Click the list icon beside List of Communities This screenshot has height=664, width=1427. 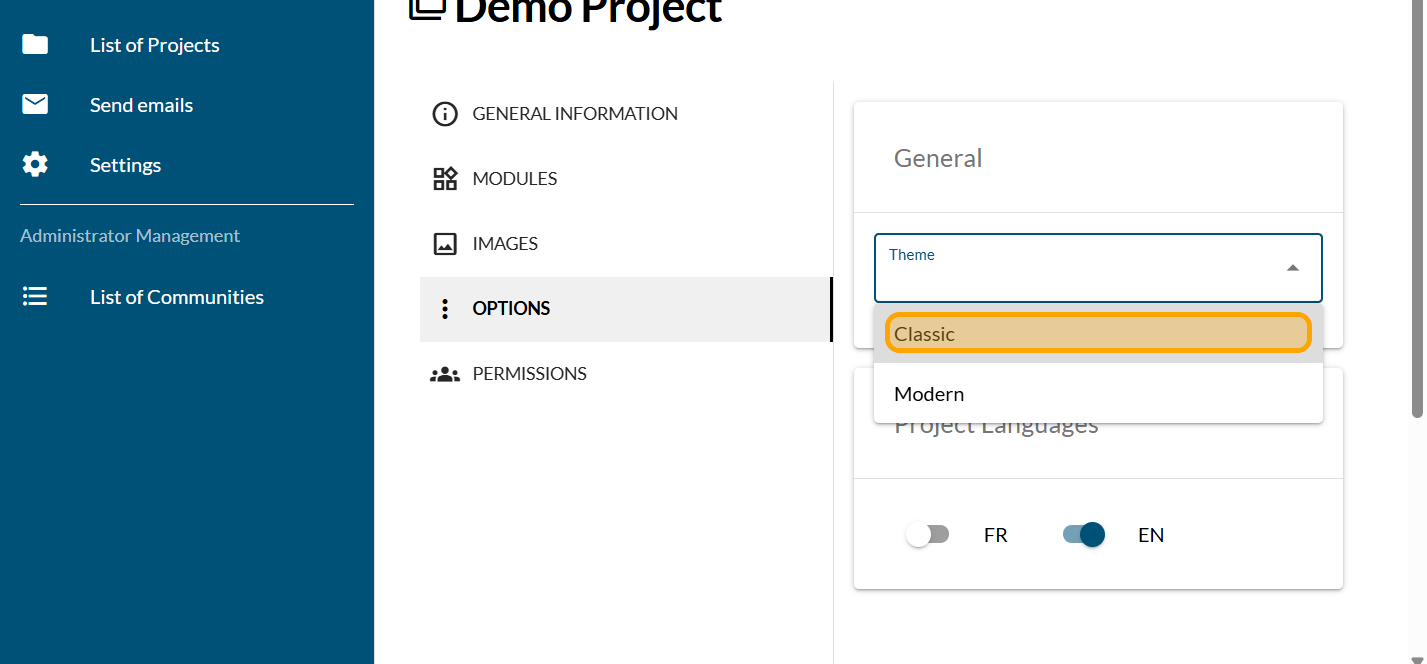coord(35,297)
